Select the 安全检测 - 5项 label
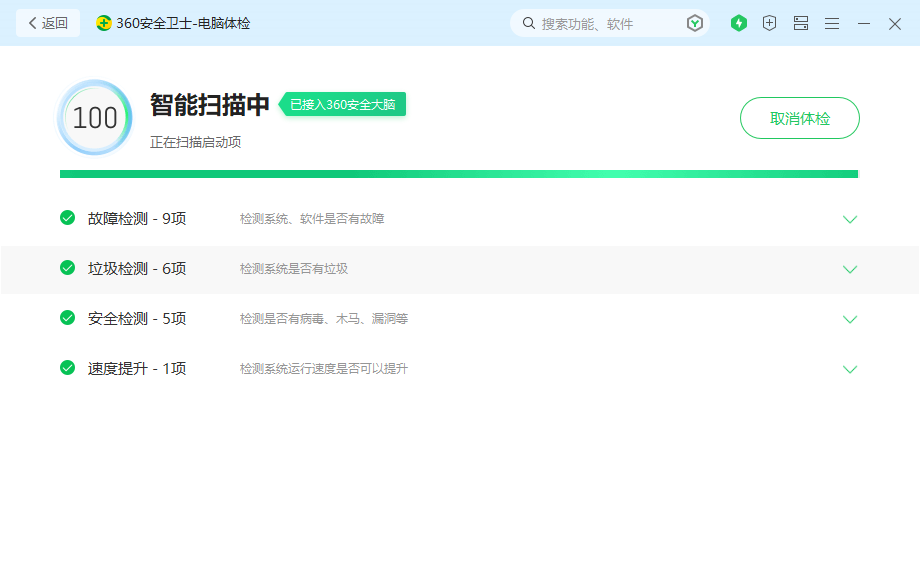Viewport: 920px width, 580px height. (137, 318)
